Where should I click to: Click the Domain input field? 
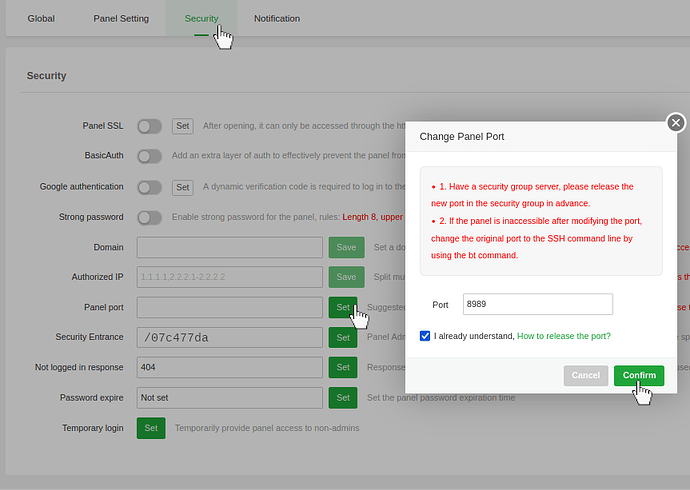(229, 247)
